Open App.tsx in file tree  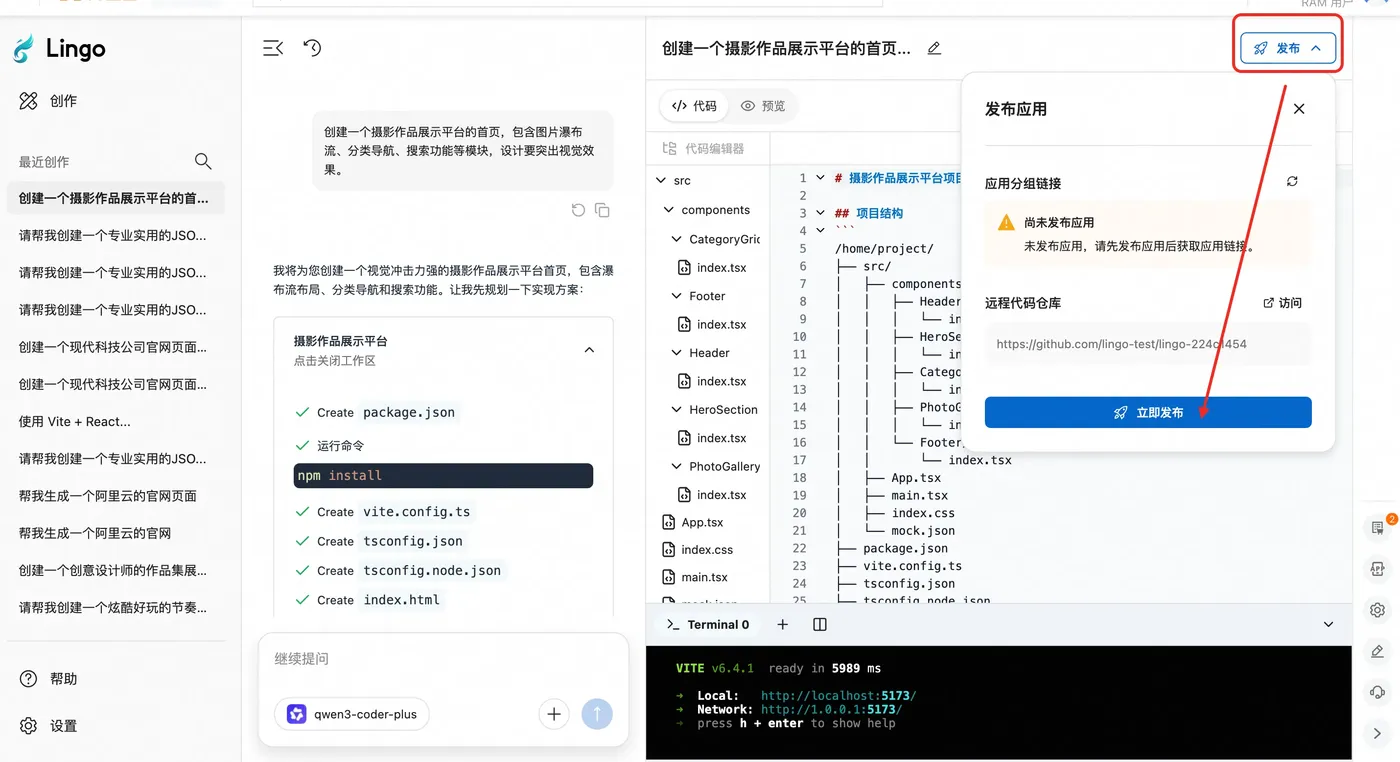[693, 523]
